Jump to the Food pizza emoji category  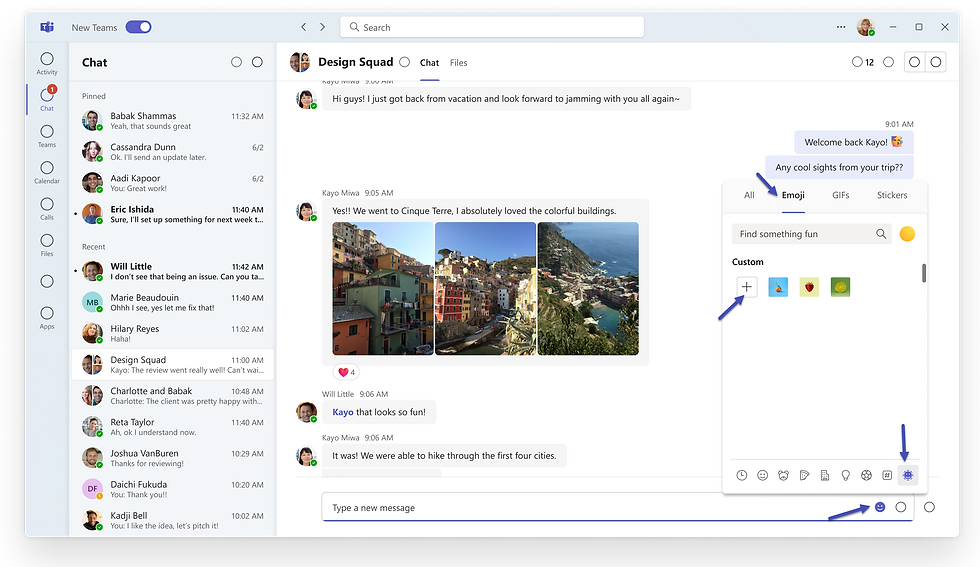(804, 475)
